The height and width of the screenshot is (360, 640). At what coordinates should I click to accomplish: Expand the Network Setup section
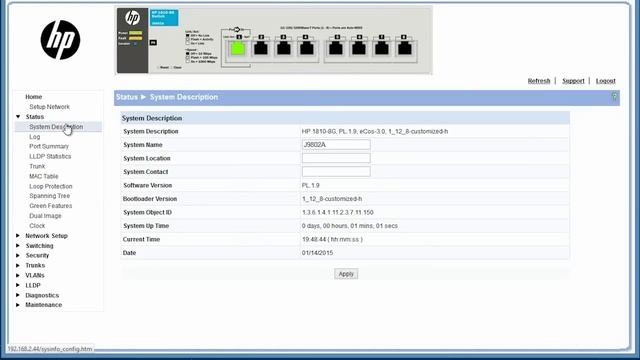pyautogui.click(x=18, y=236)
